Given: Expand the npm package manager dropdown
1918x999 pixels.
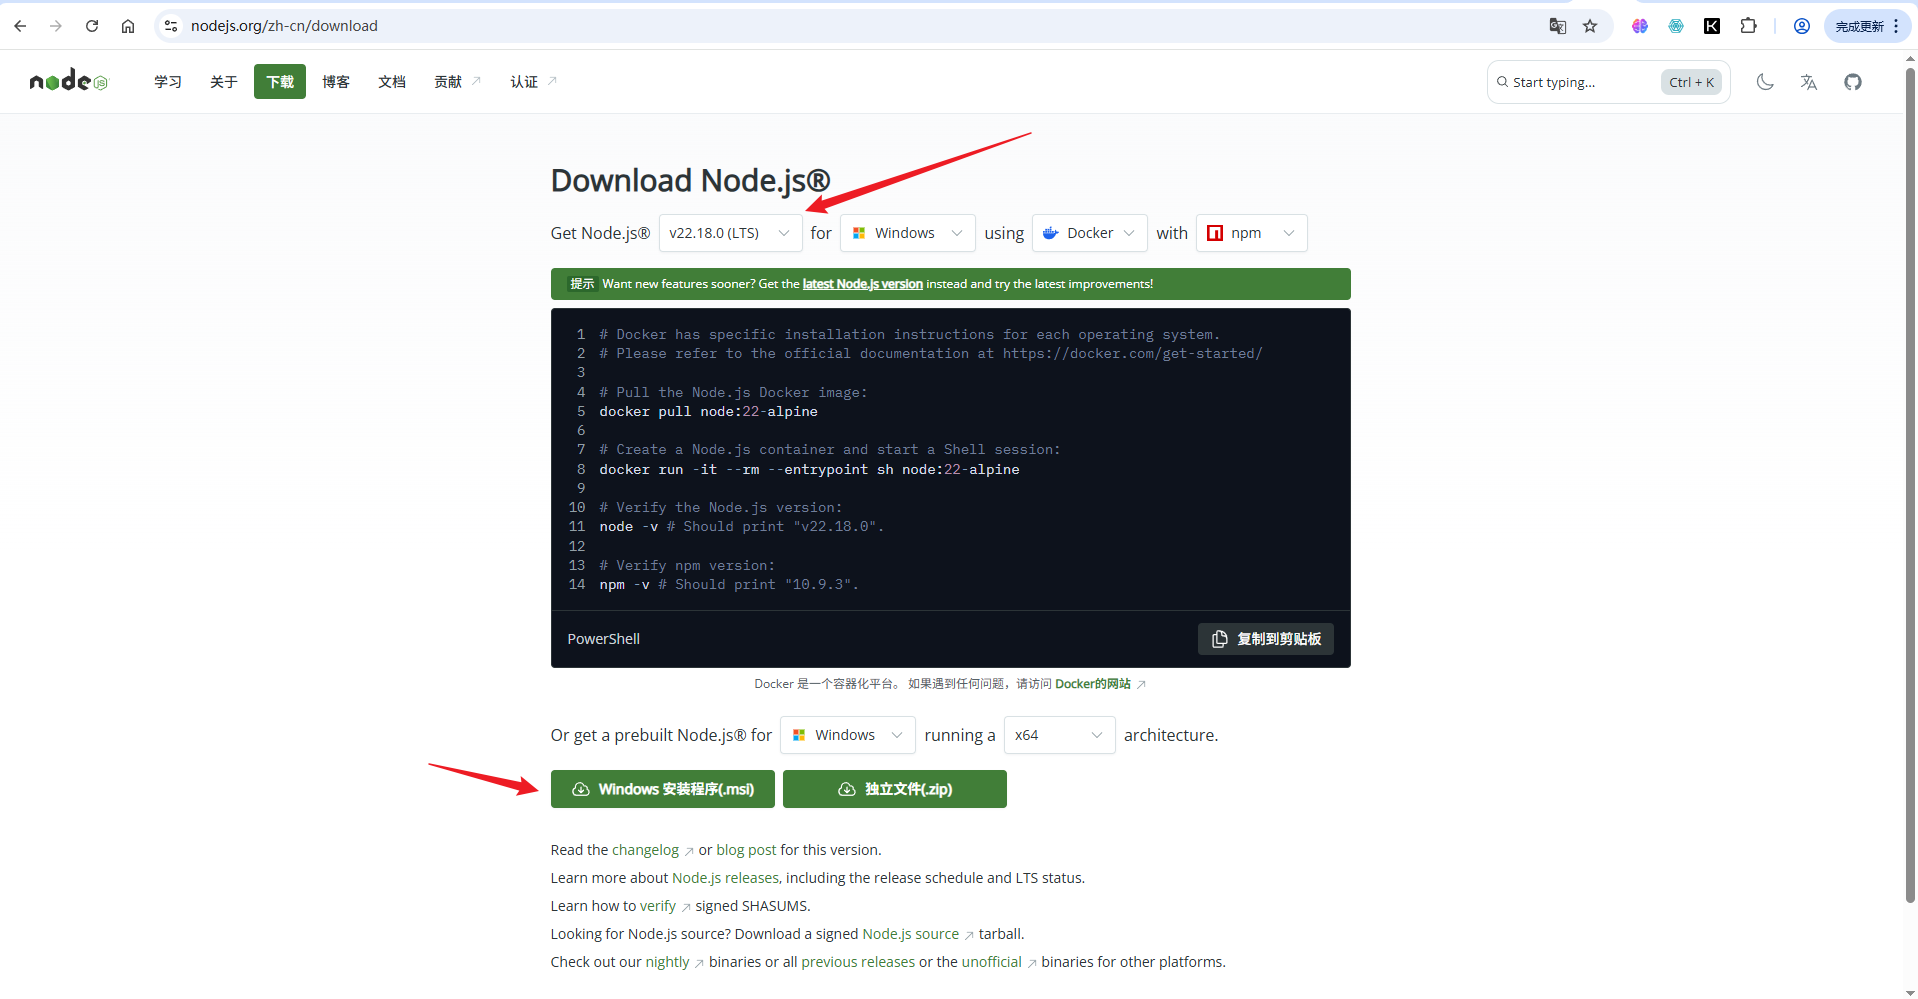Looking at the screenshot, I should click(x=1251, y=233).
